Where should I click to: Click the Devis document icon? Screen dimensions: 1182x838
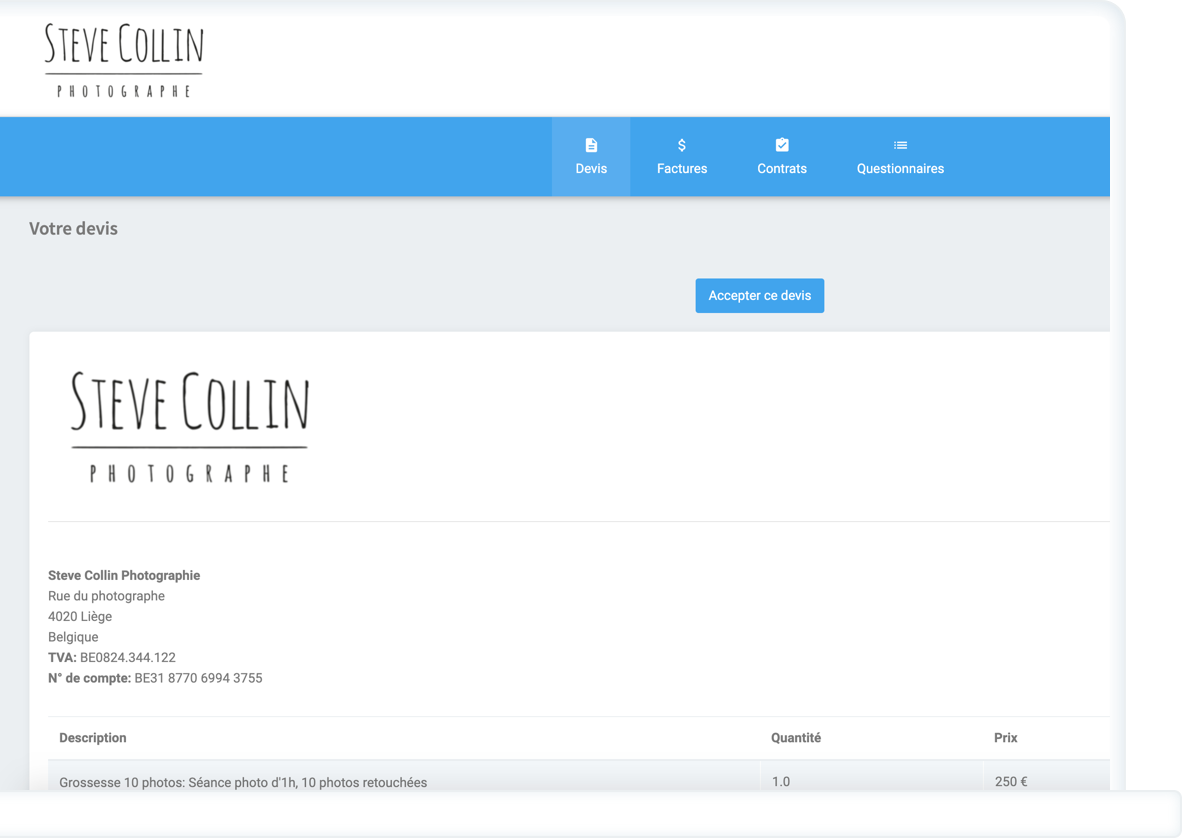click(x=591, y=146)
